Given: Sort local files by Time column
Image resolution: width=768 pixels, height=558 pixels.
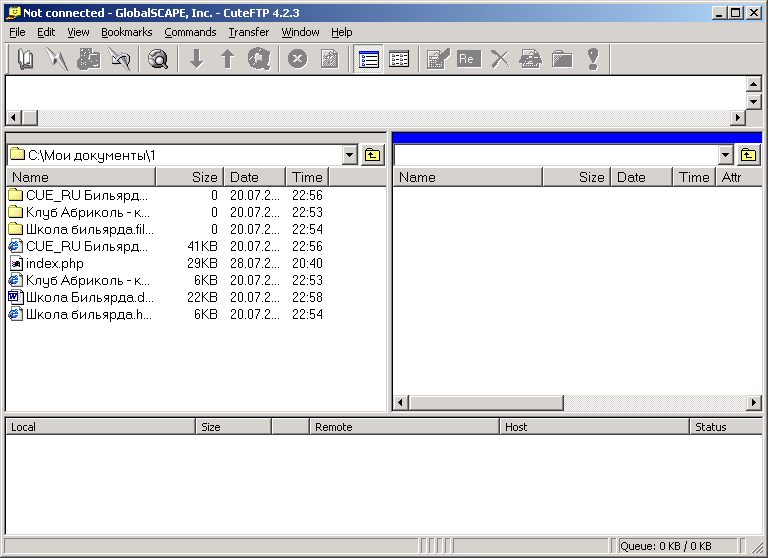Looking at the screenshot, I should tap(307, 177).
